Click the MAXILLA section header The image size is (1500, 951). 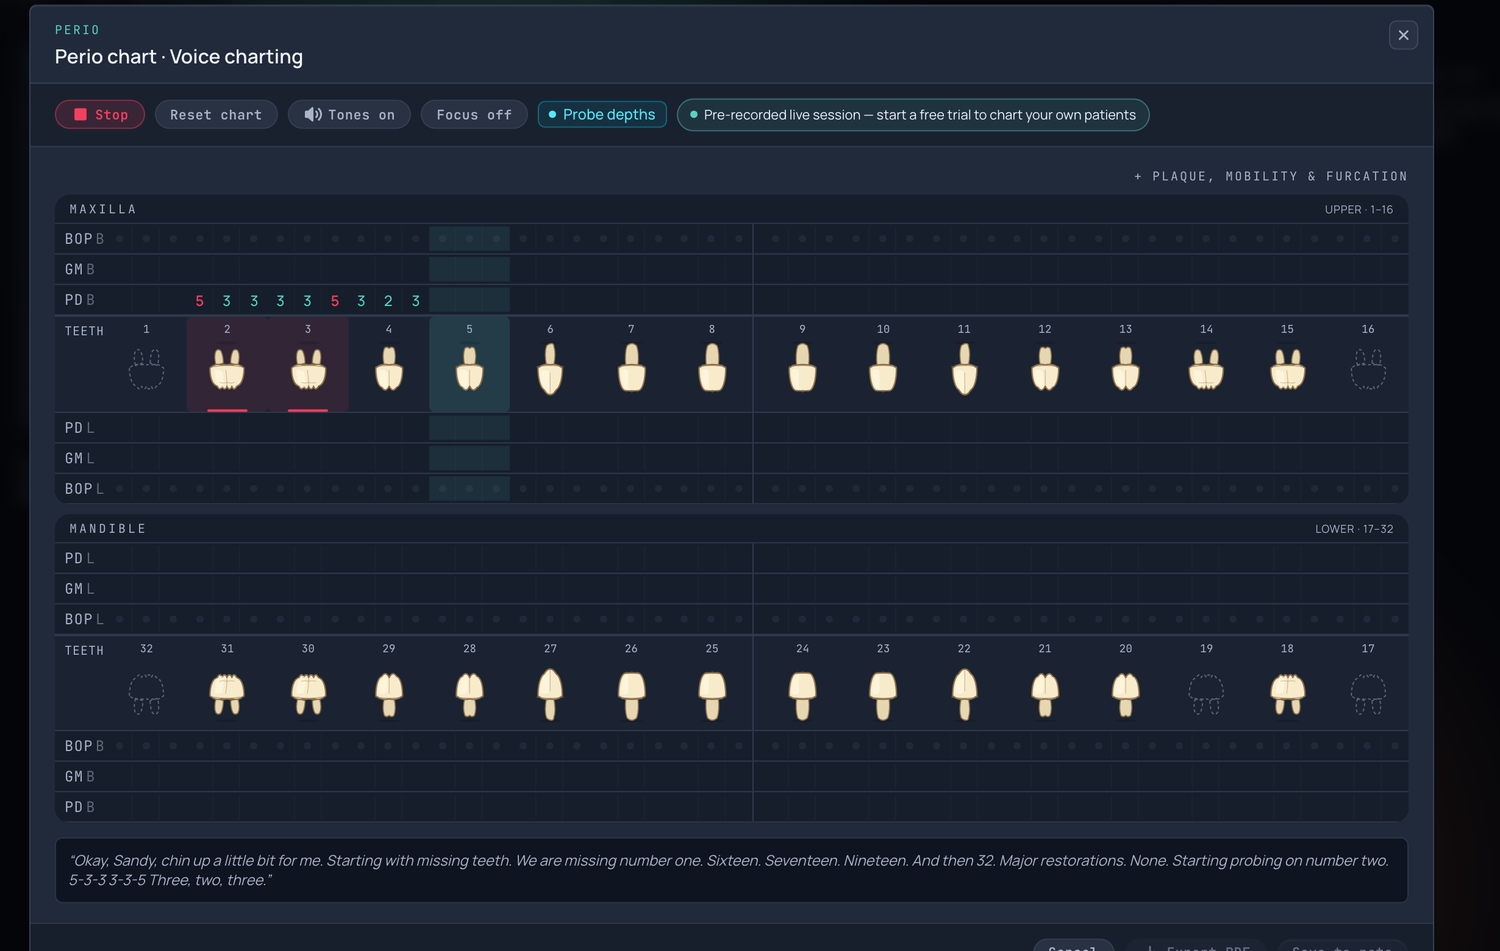[x=102, y=209]
